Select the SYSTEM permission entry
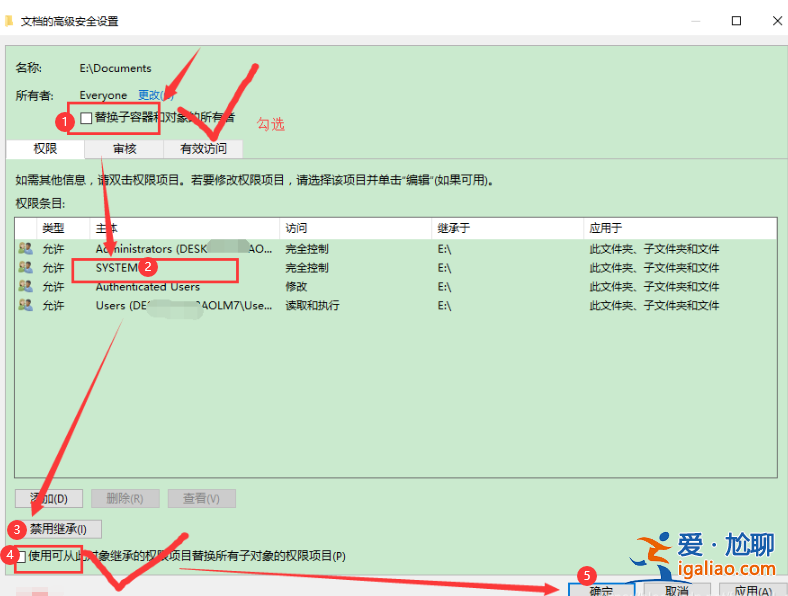This screenshot has height=596, width=788. pos(396,268)
